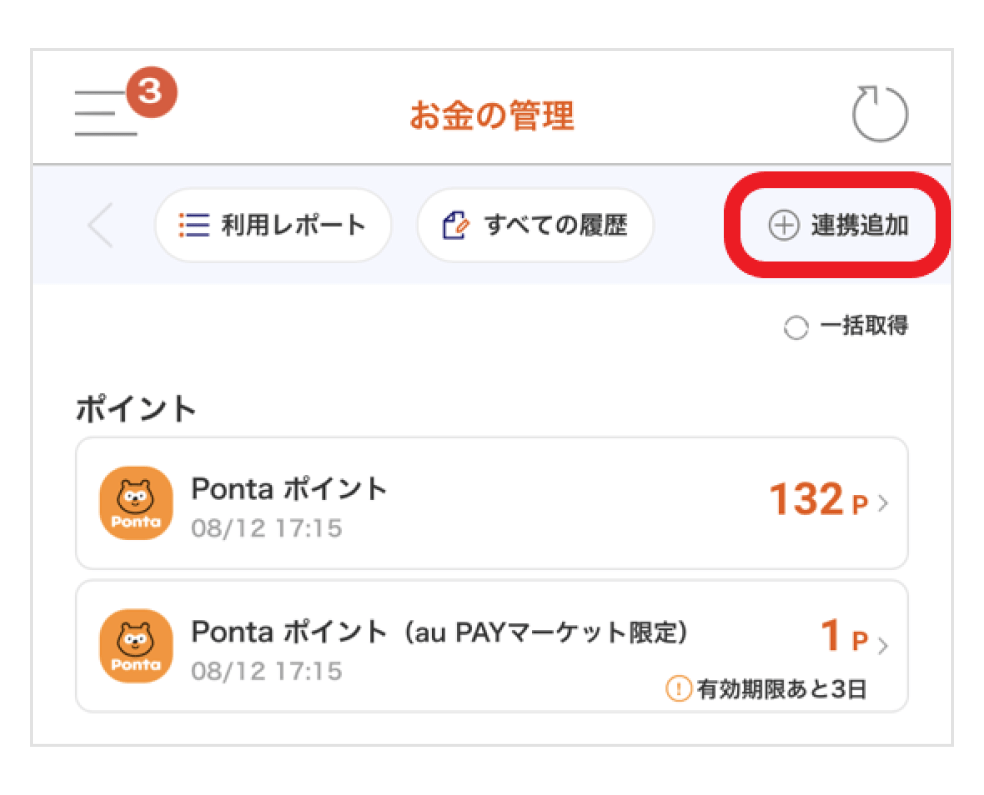Expand the 1 P points row chevron
This screenshot has height=795, width=984.
pos(882,645)
